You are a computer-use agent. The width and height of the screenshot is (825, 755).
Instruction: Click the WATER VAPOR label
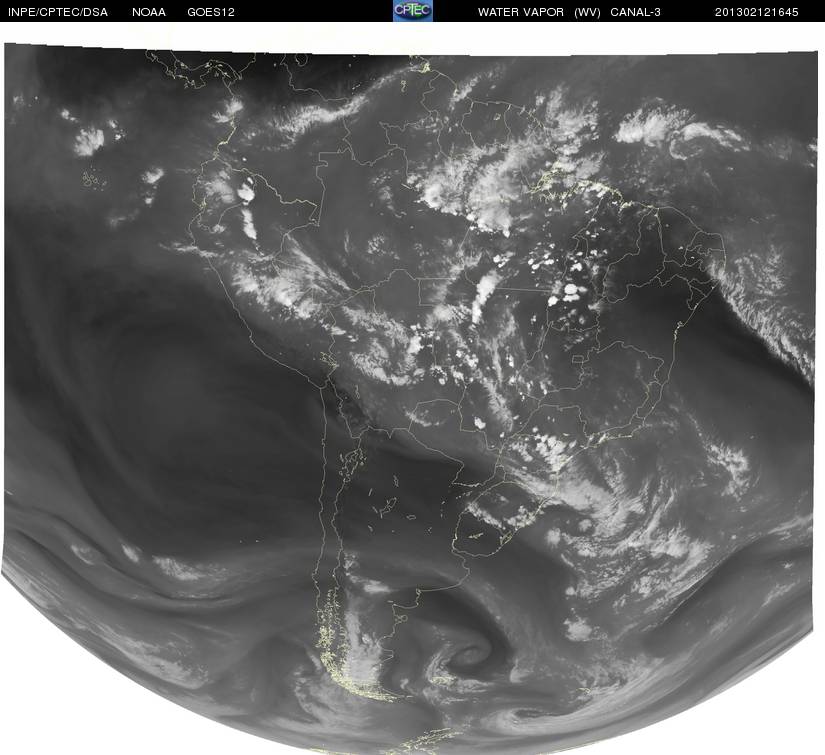click(x=521, y=12)
